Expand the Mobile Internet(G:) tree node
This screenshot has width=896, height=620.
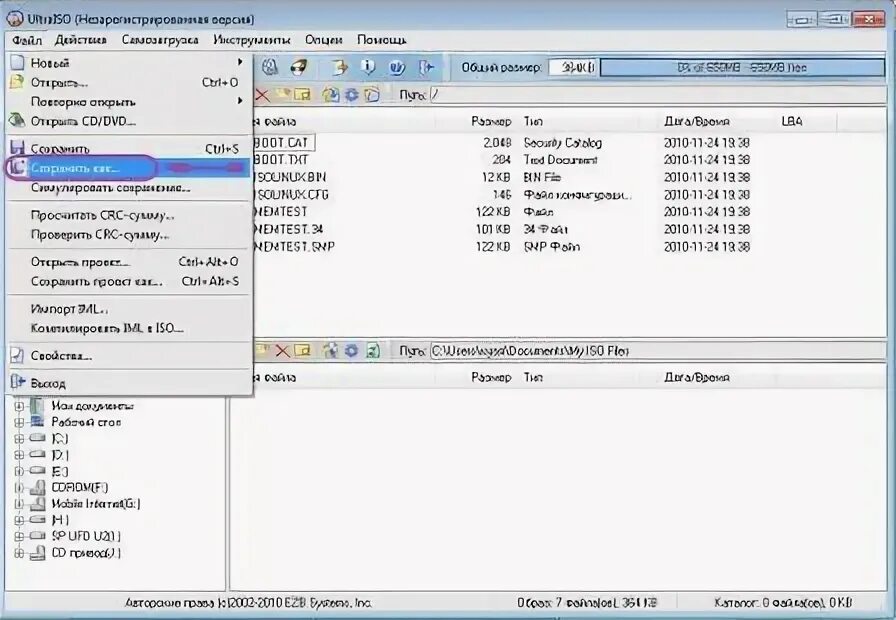tap(19, 505)
